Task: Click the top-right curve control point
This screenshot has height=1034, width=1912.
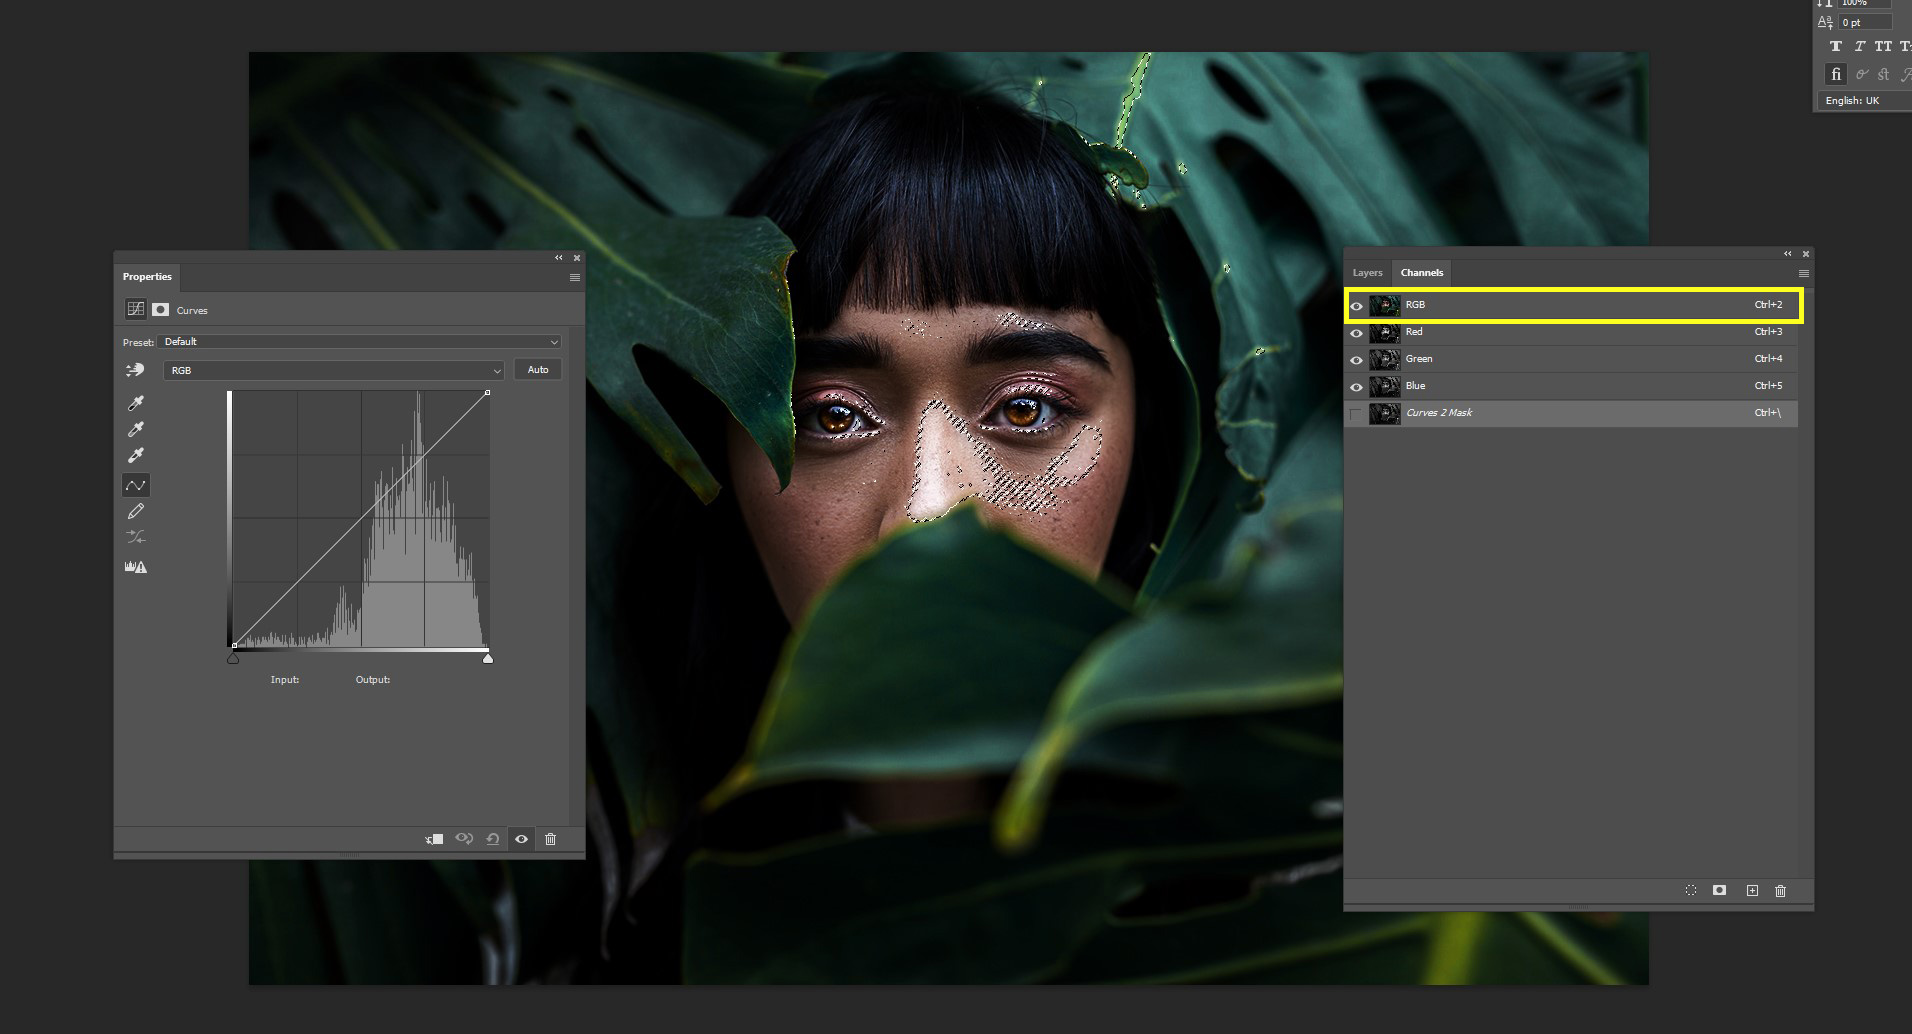Action: click(487, 393)
